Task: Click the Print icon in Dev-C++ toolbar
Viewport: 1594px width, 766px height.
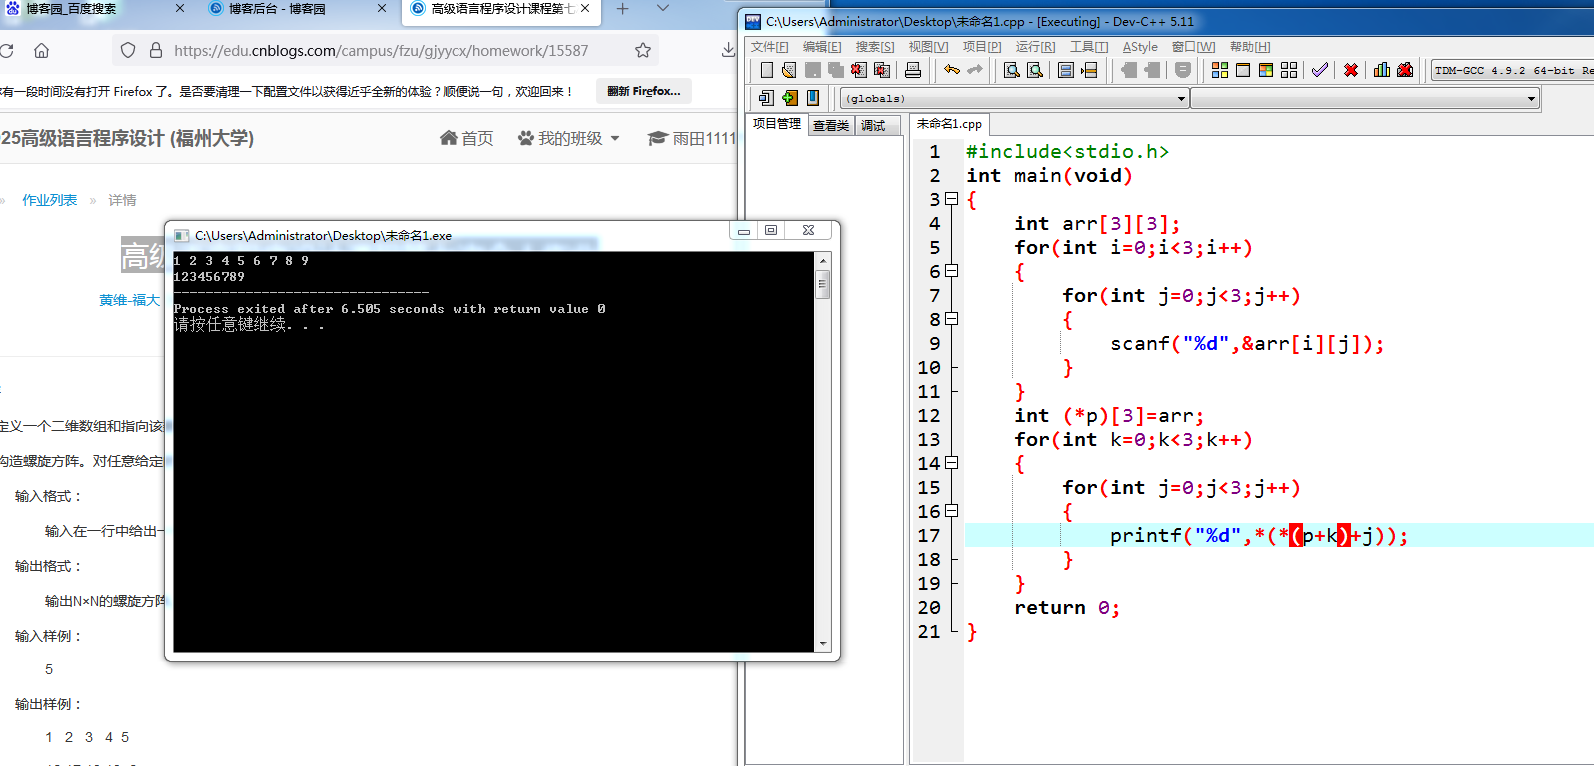Action: [913, 70]
